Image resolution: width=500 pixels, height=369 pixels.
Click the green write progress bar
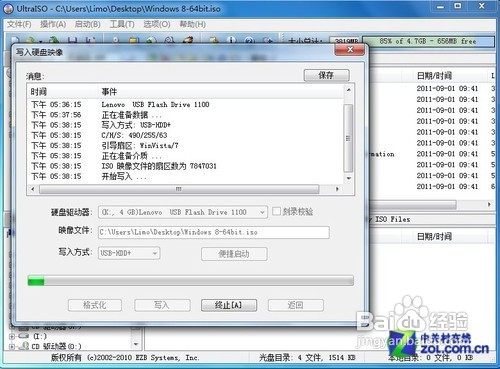click(x=191, y=281)
